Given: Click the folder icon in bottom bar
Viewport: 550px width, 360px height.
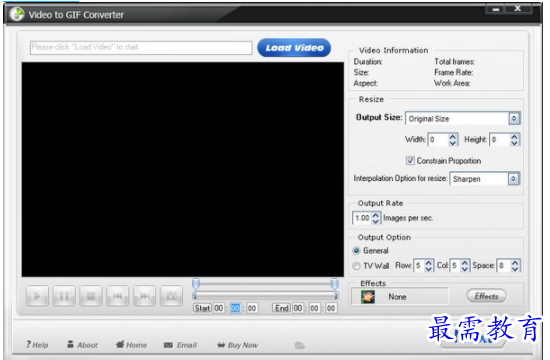Looking at the screenshot, I should [x=300, y=346].
